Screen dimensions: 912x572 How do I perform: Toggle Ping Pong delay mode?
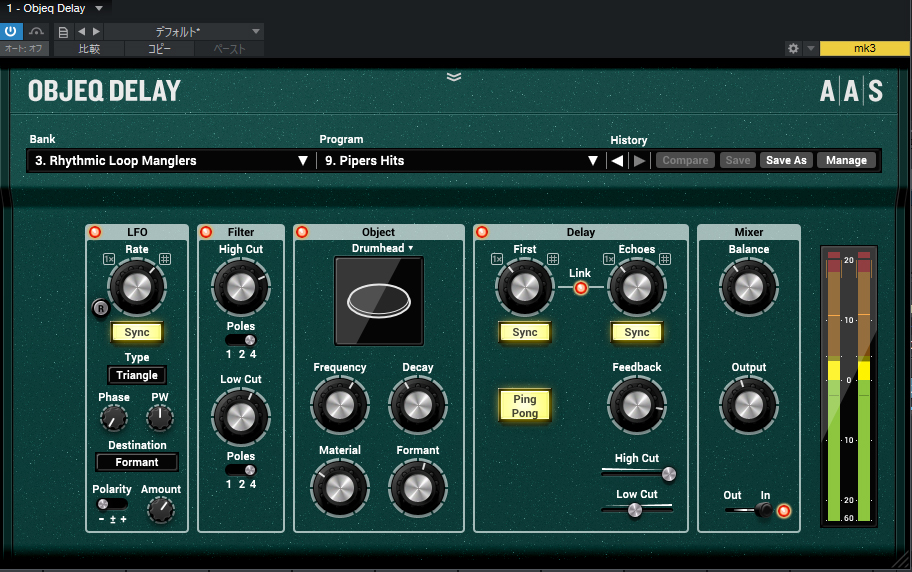click(x=525, y=406)
